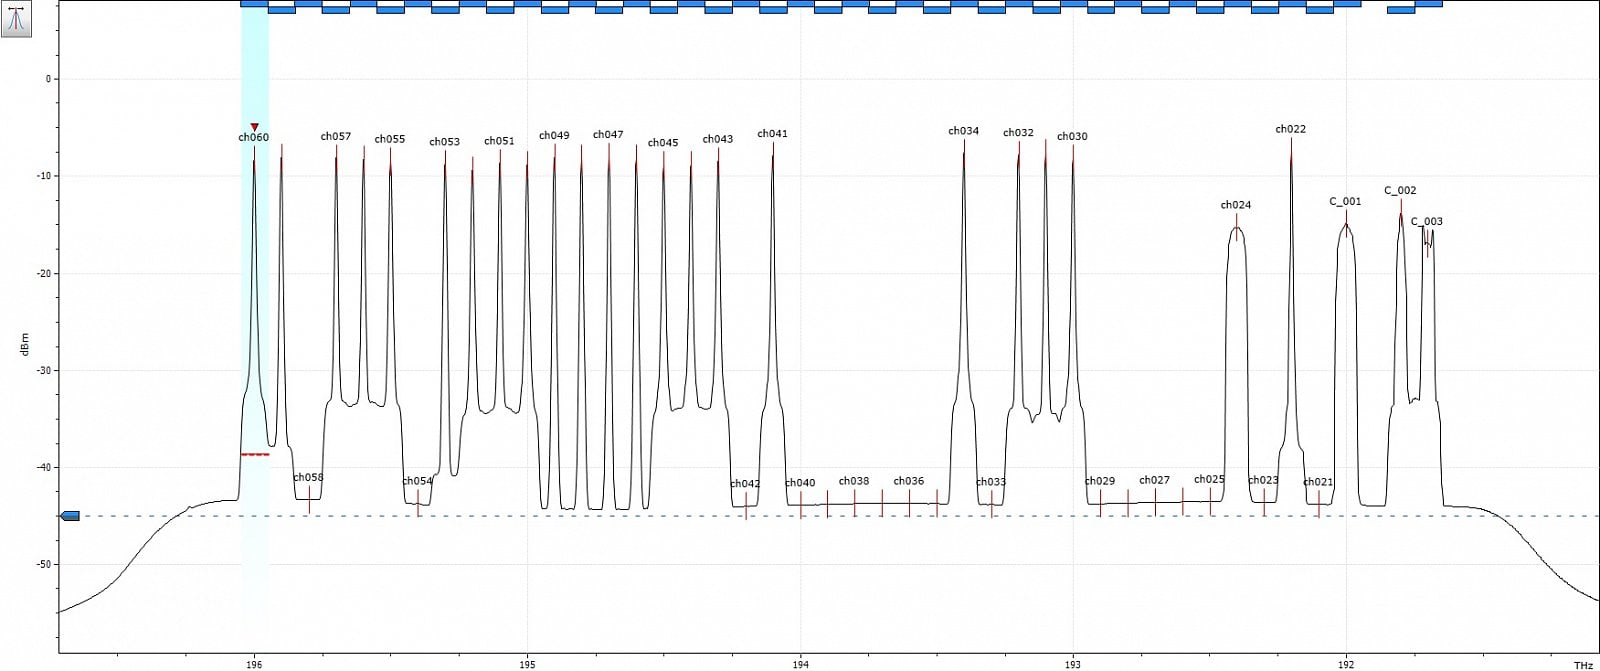1600x671 pixels.
Task: Click the ch041 channel label
Action: 772,134
